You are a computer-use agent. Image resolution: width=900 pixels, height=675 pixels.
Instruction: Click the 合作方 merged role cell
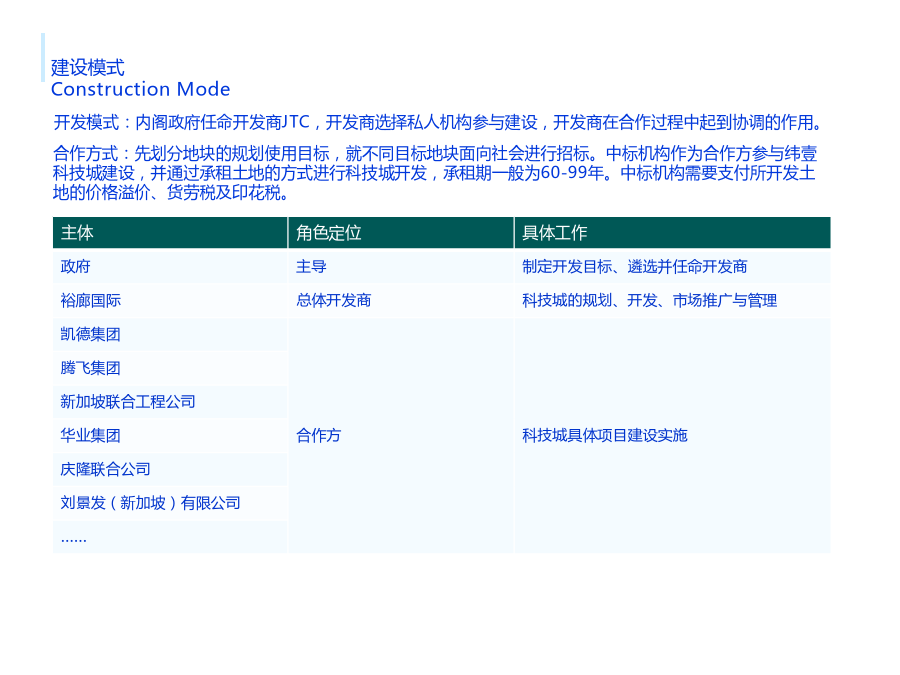tap(401, 436)
